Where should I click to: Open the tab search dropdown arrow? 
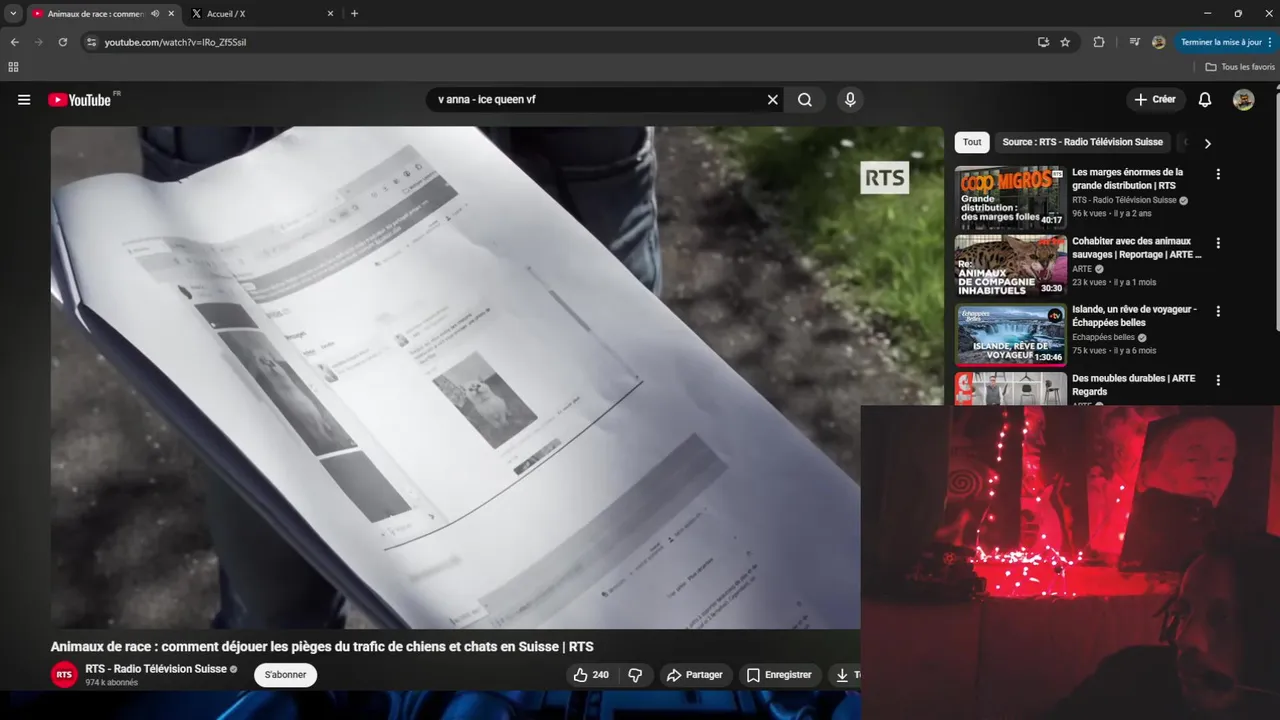(x=12, y=14)
